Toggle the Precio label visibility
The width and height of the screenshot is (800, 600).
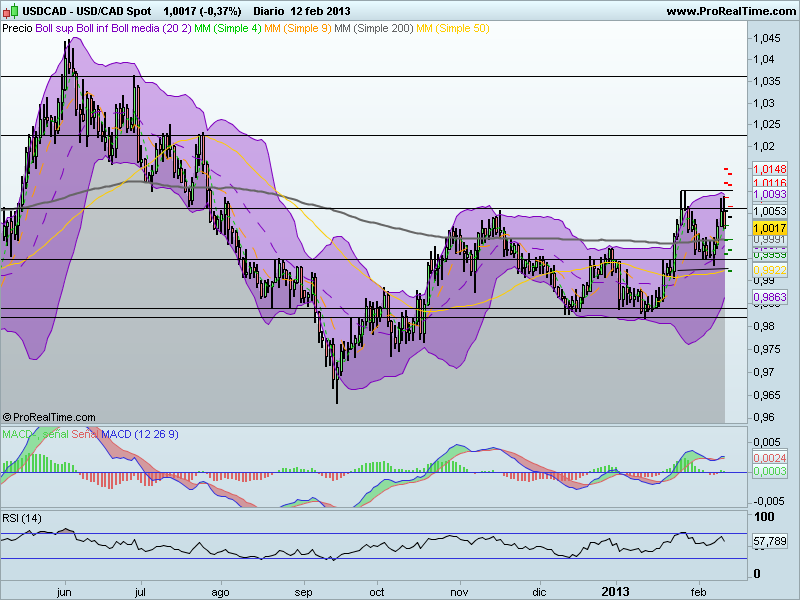point(17,28)
